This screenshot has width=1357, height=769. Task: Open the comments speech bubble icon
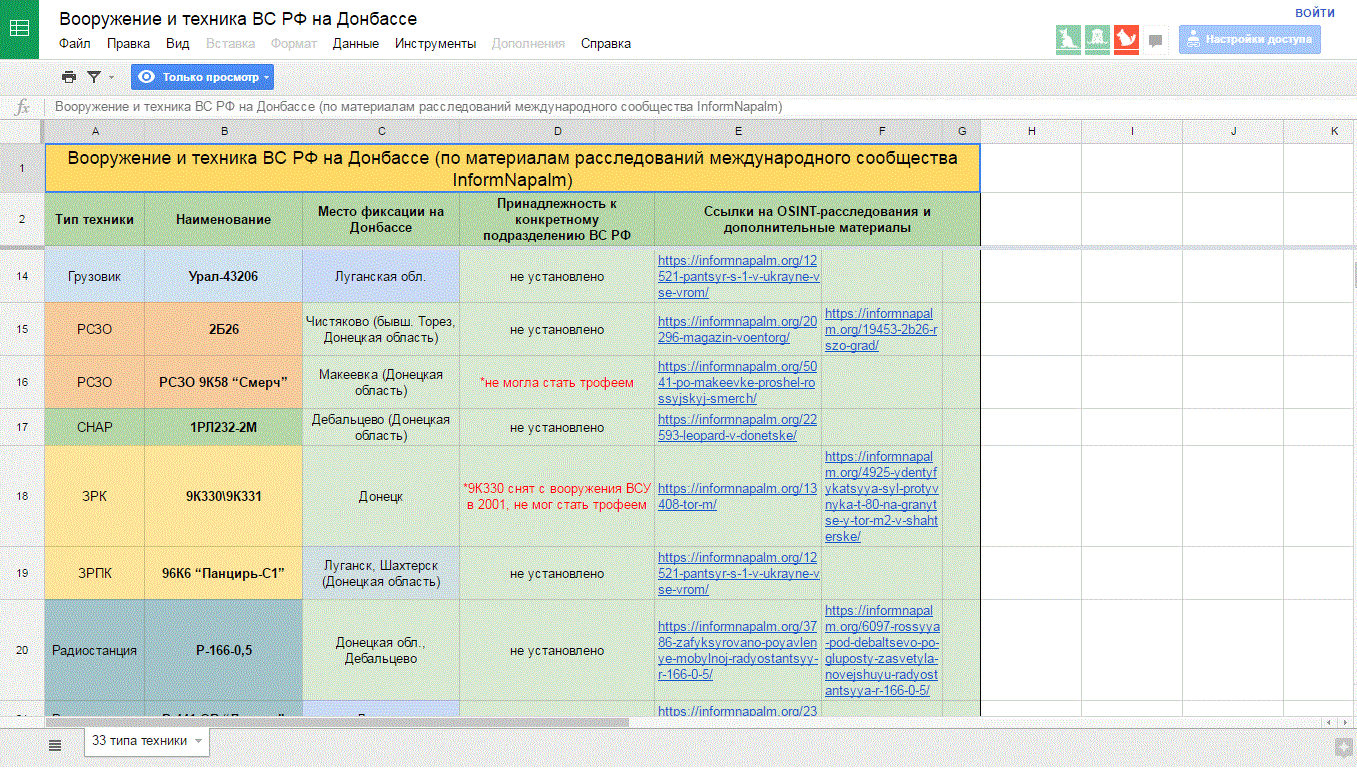pyautogui.click(x=1156, y=41)
